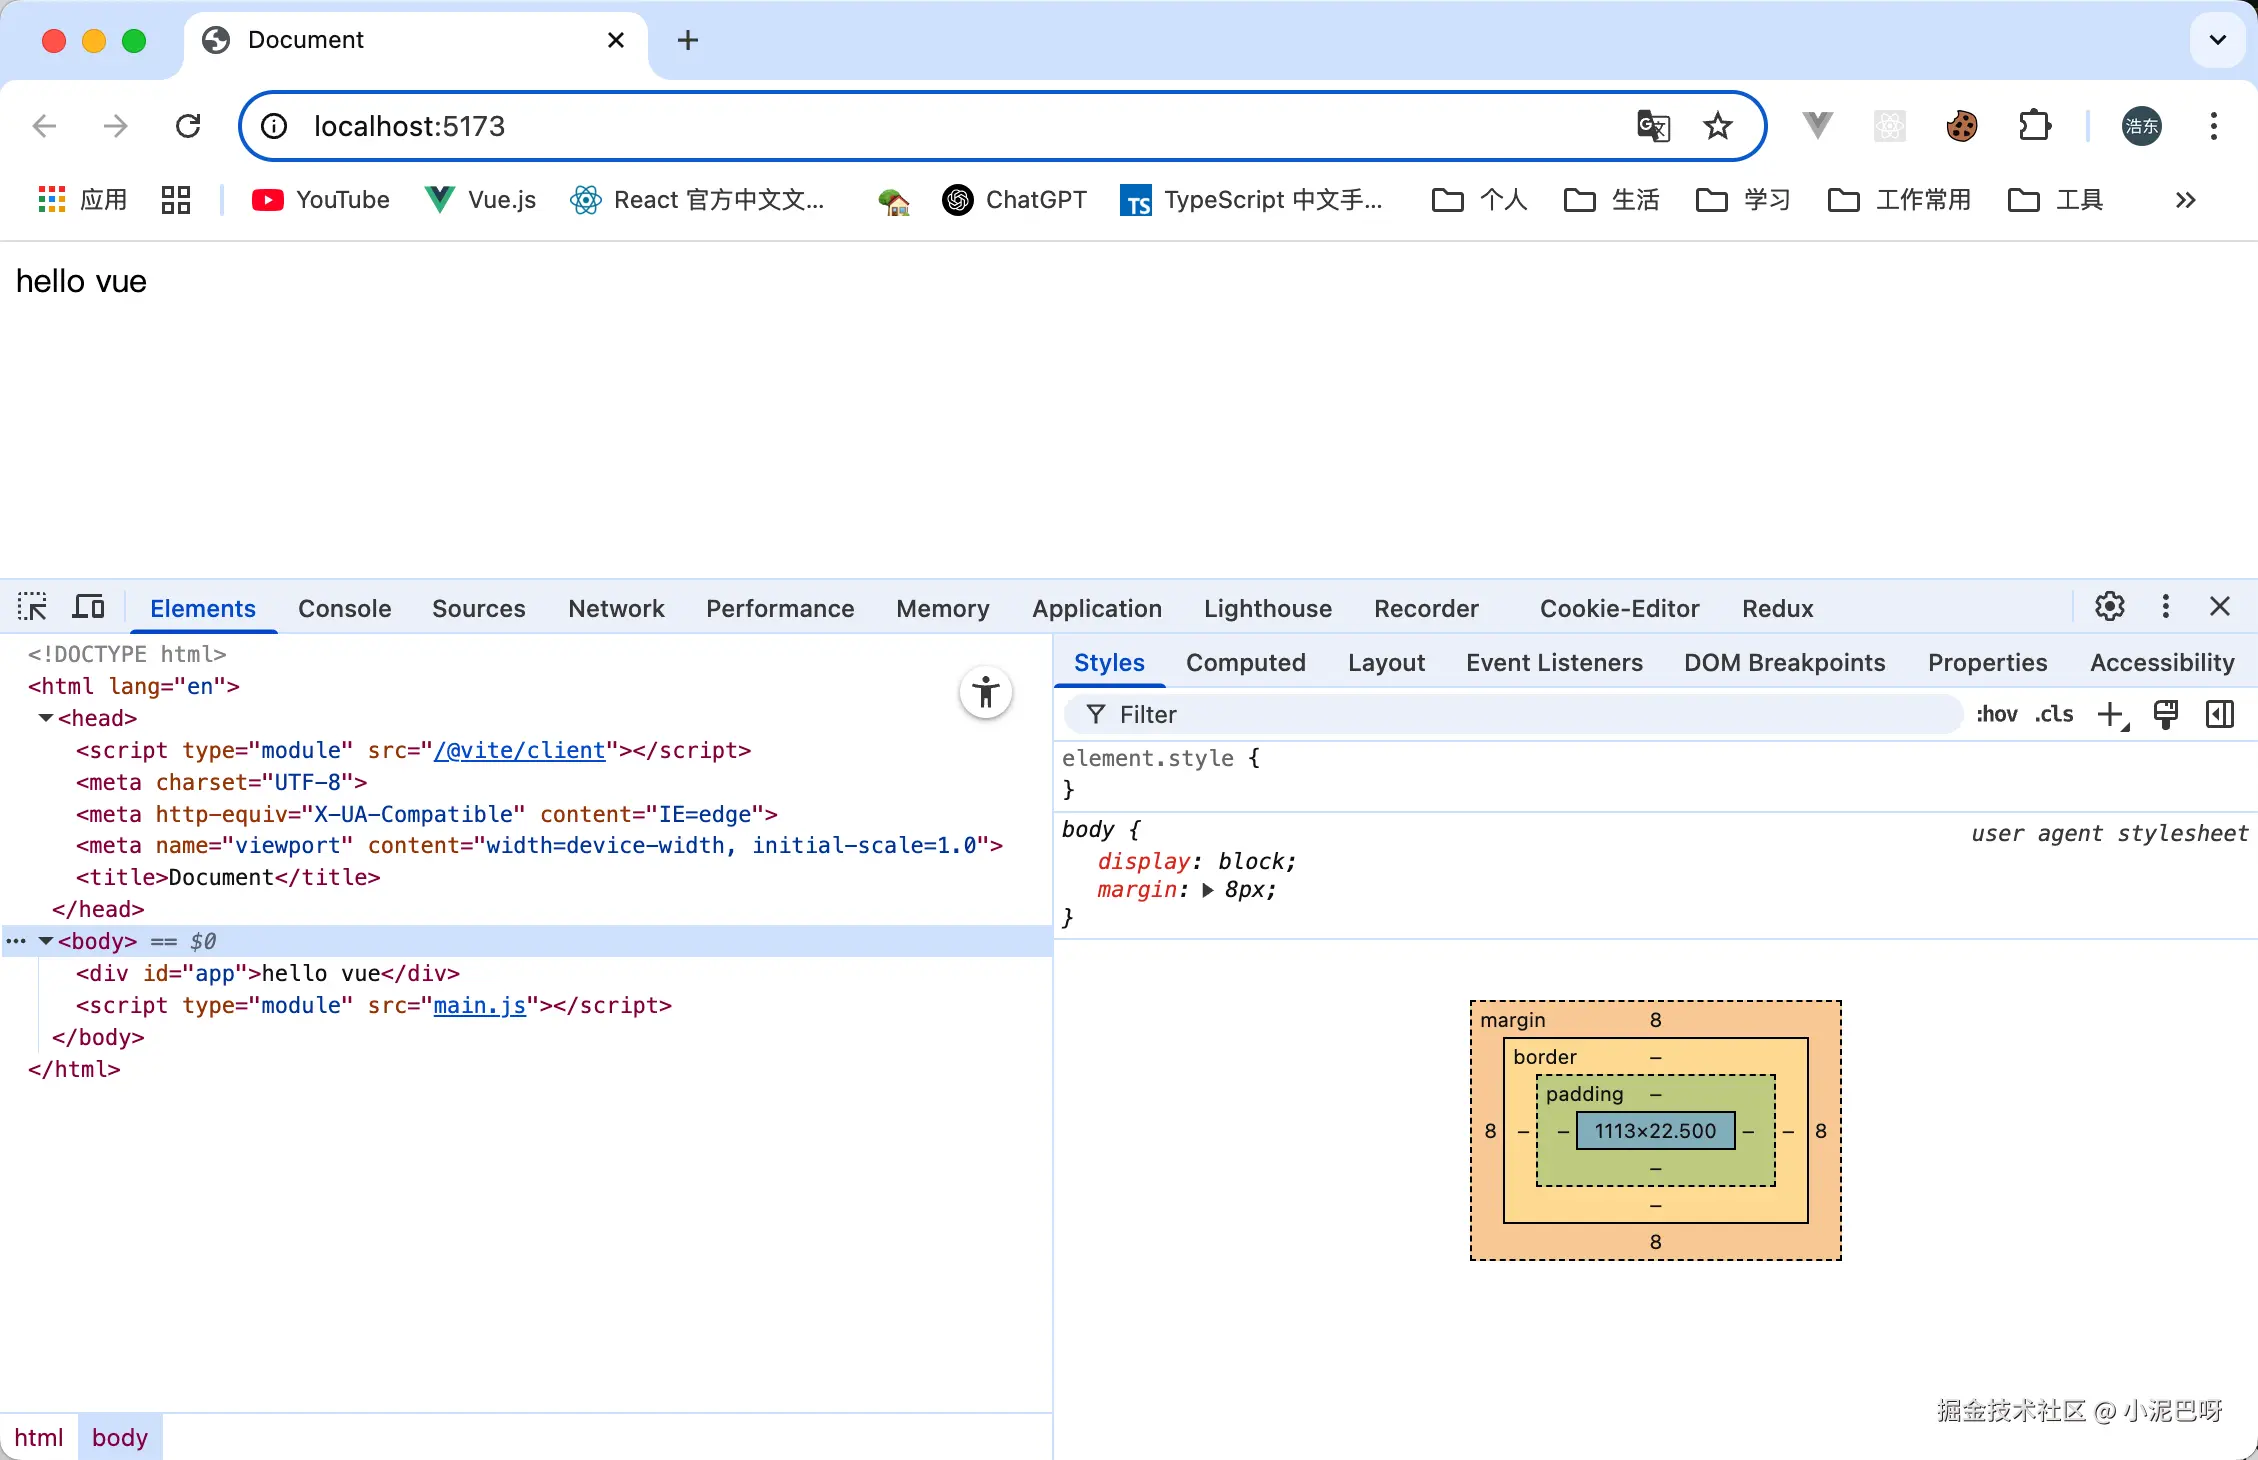Open the Extensions puzzle icon

click(x=2034, y=126)
